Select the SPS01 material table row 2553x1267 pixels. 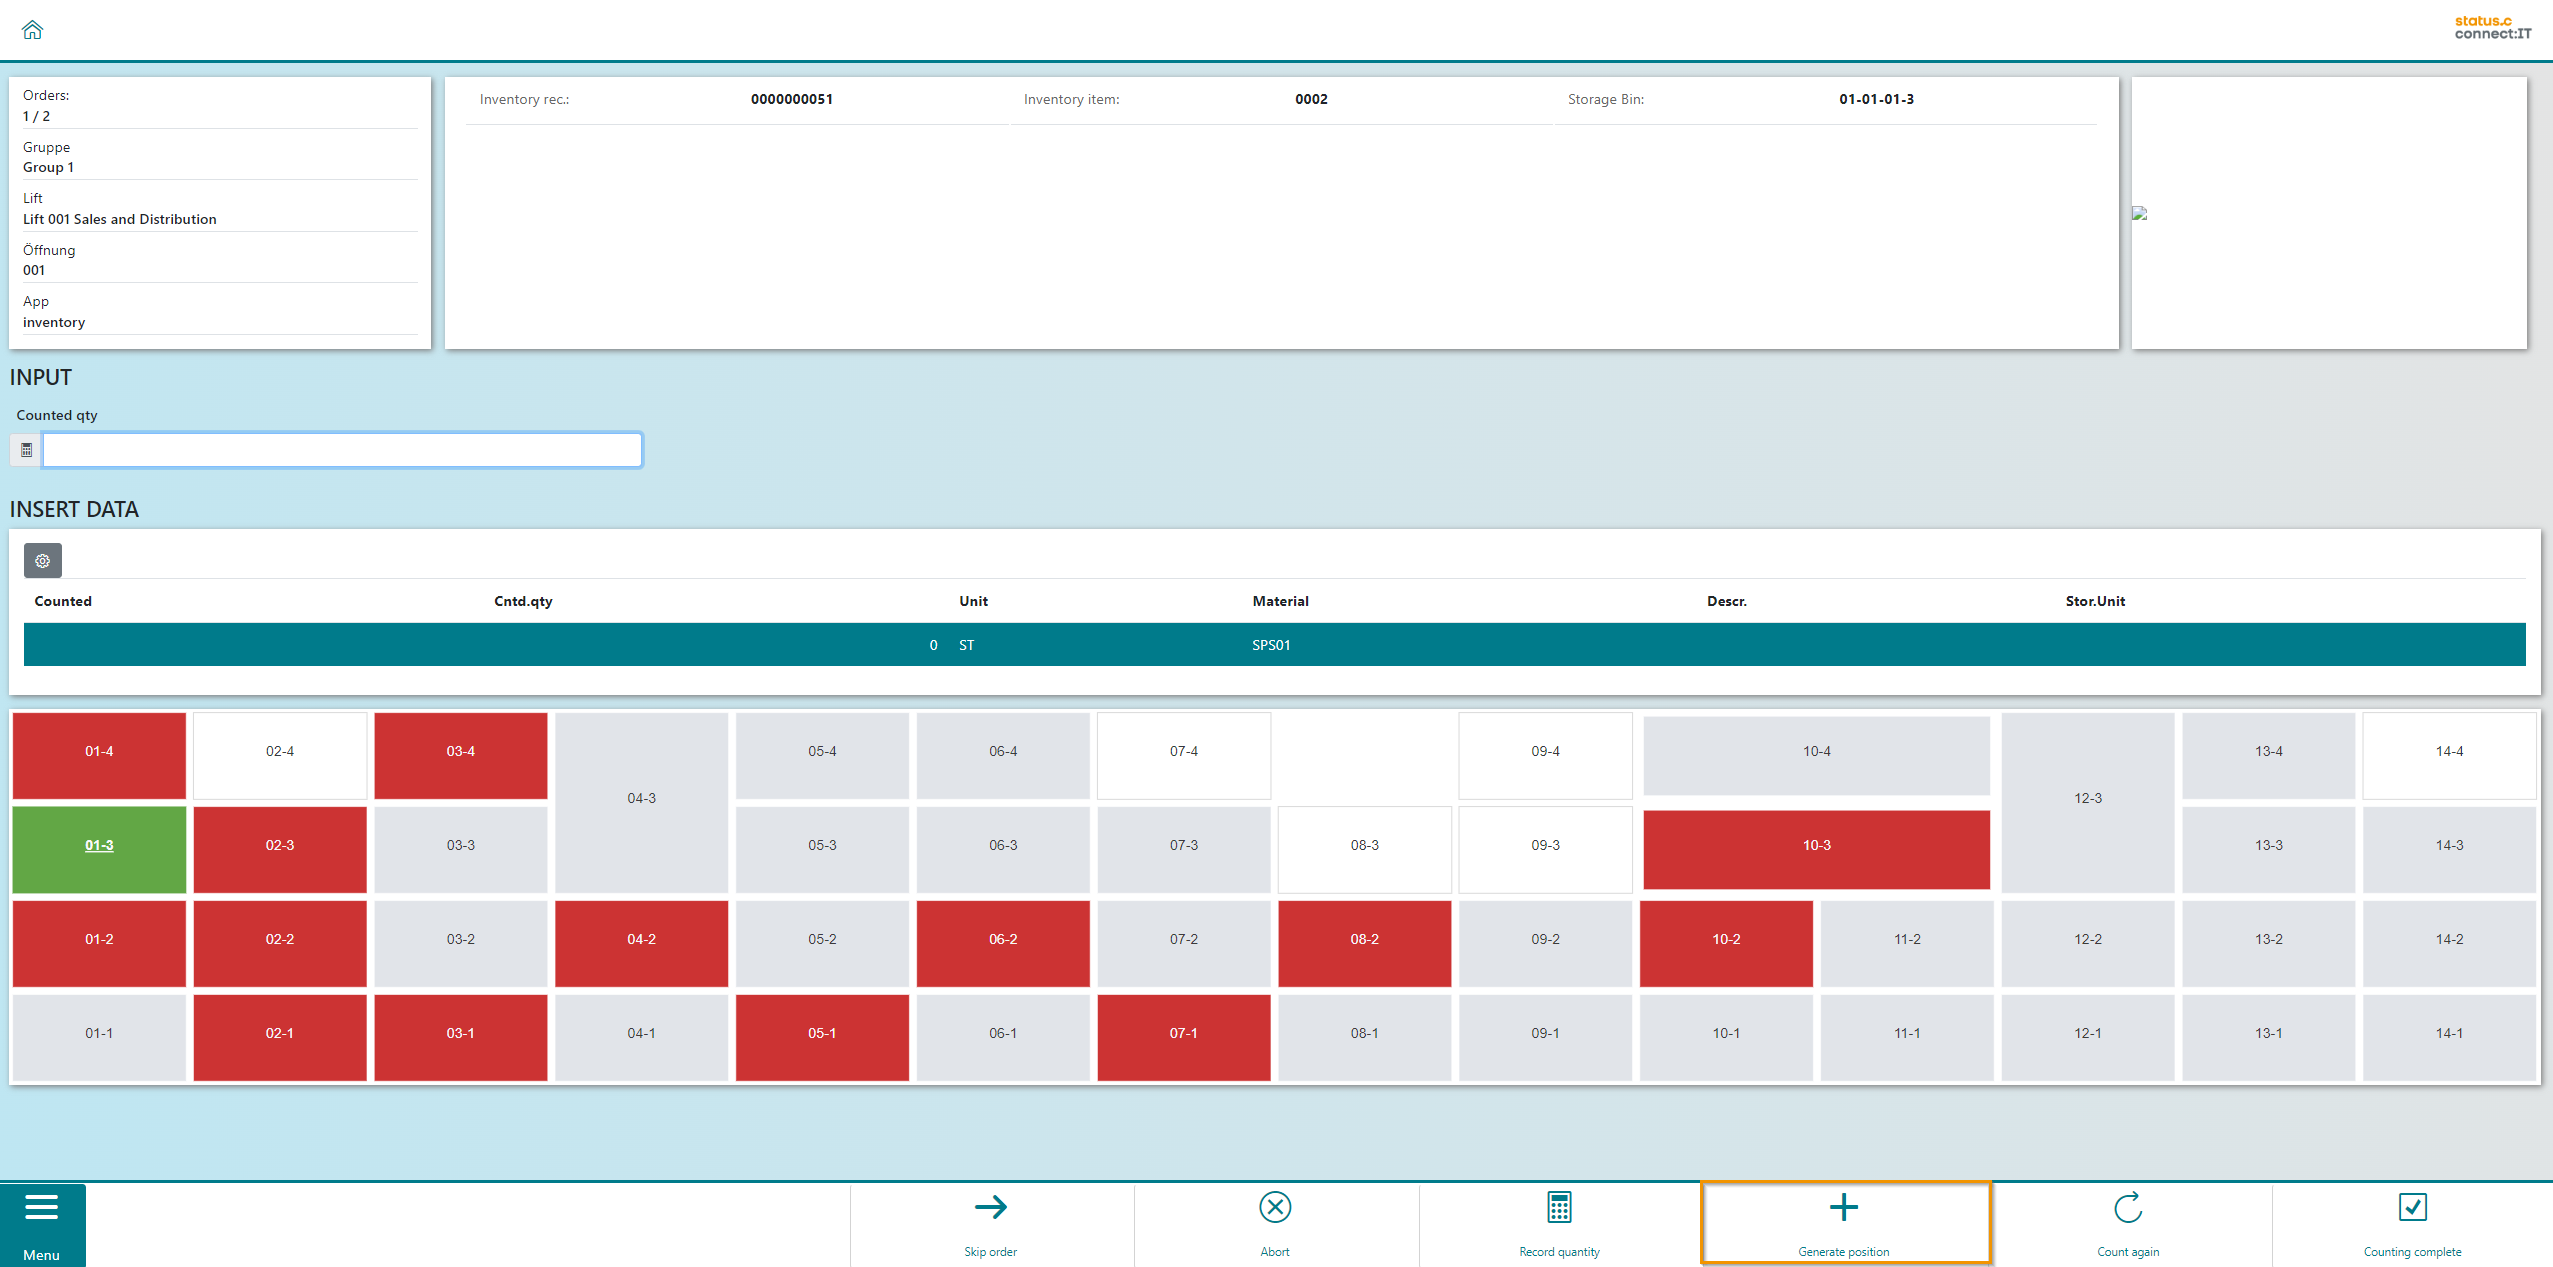point(1271,645)
